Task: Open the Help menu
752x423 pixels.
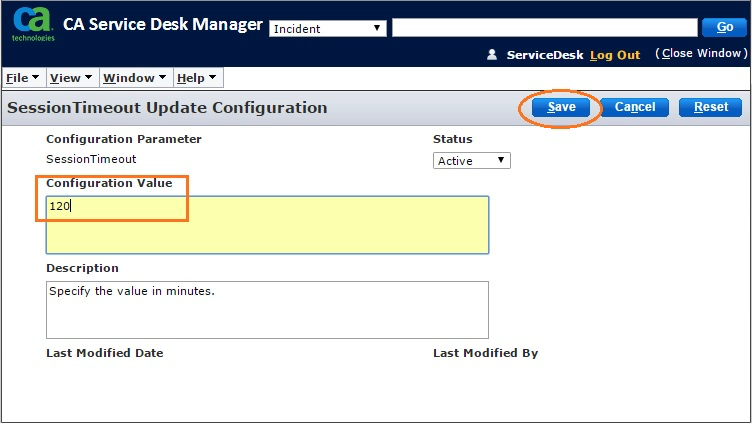Action: [196, 78]
